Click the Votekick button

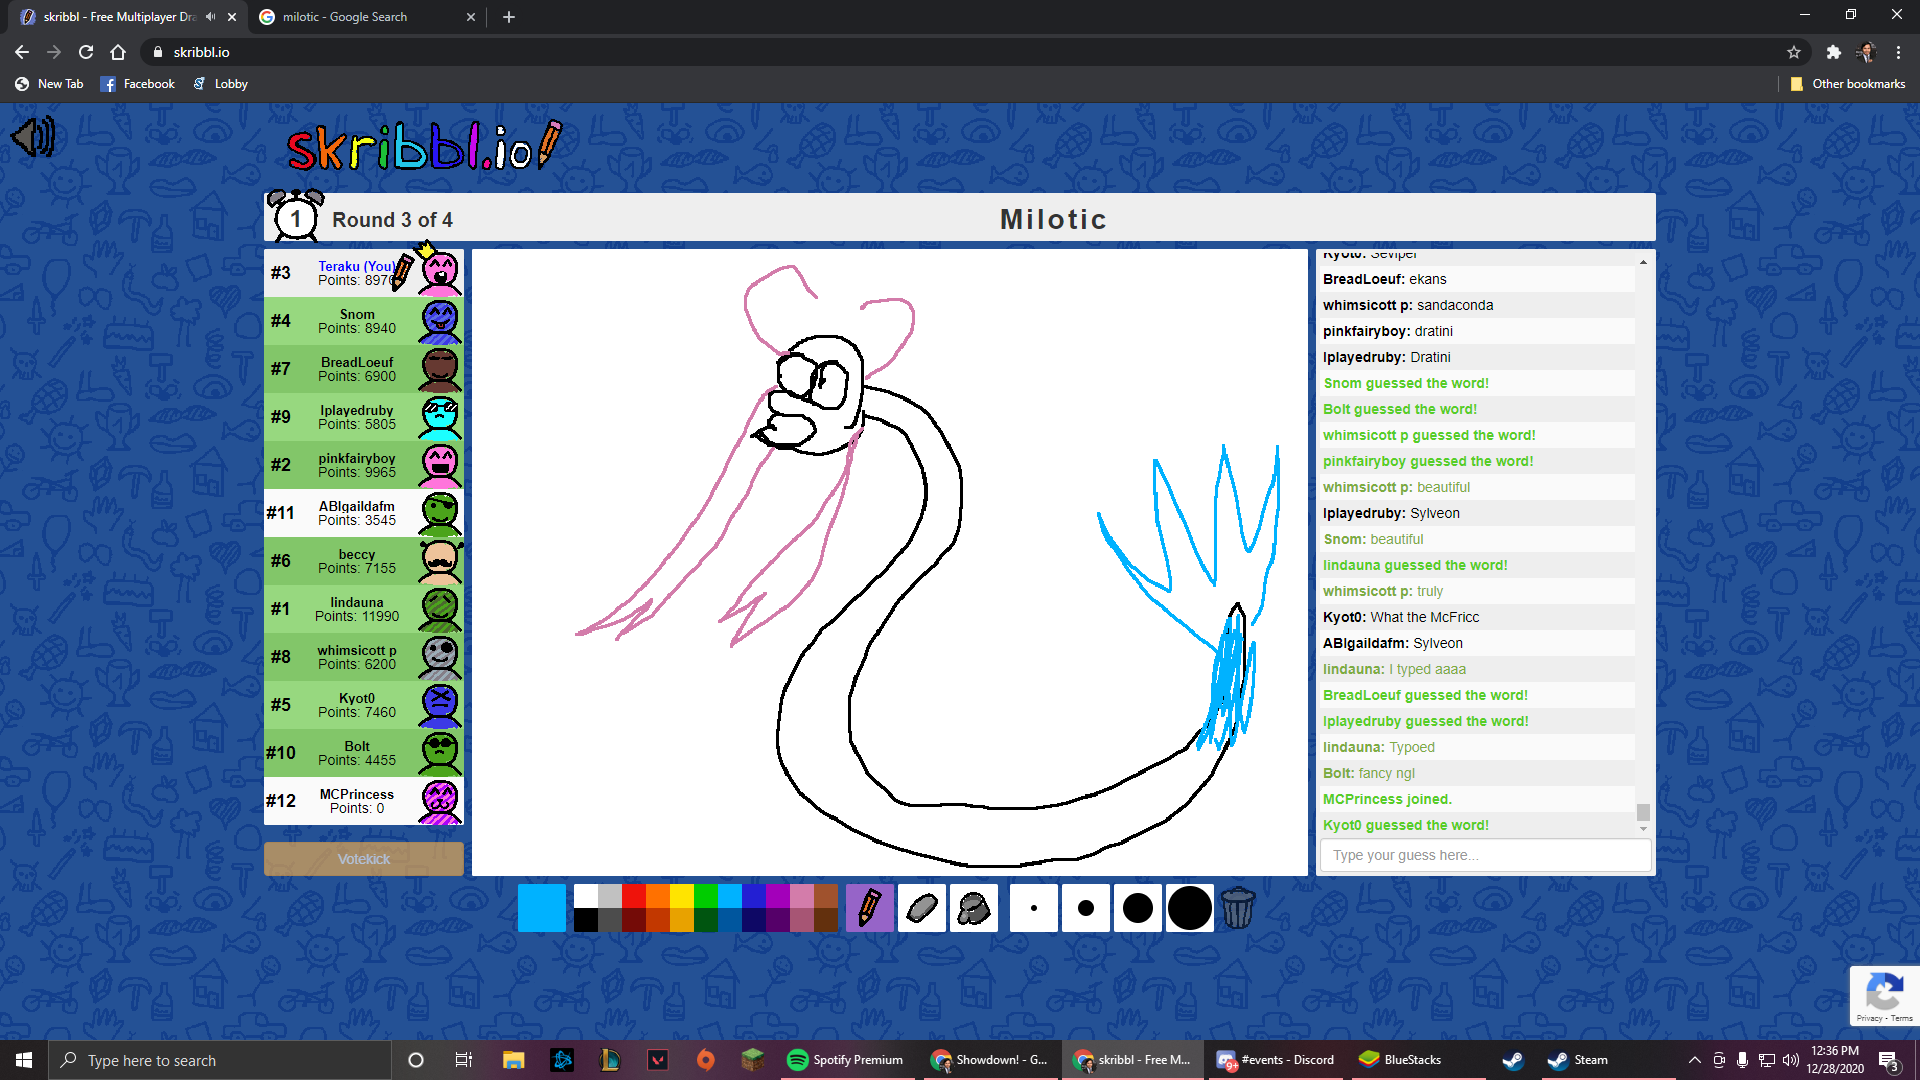364,859
